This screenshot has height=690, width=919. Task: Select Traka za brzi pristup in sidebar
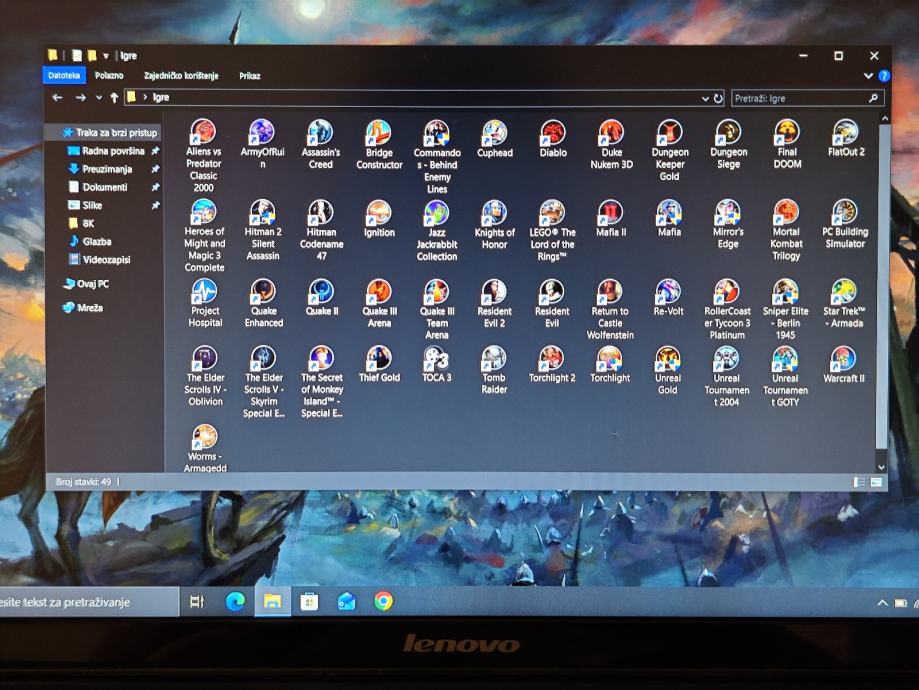109,132
